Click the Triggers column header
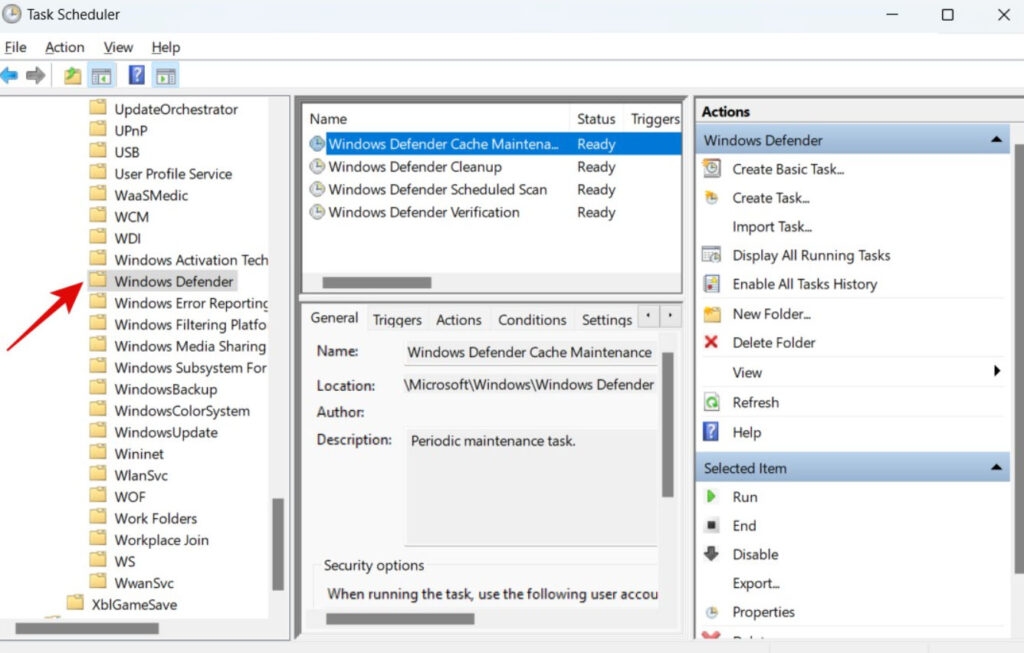Image resolution: width=1024 pixels, height=653 pixels. pos(653,119)
